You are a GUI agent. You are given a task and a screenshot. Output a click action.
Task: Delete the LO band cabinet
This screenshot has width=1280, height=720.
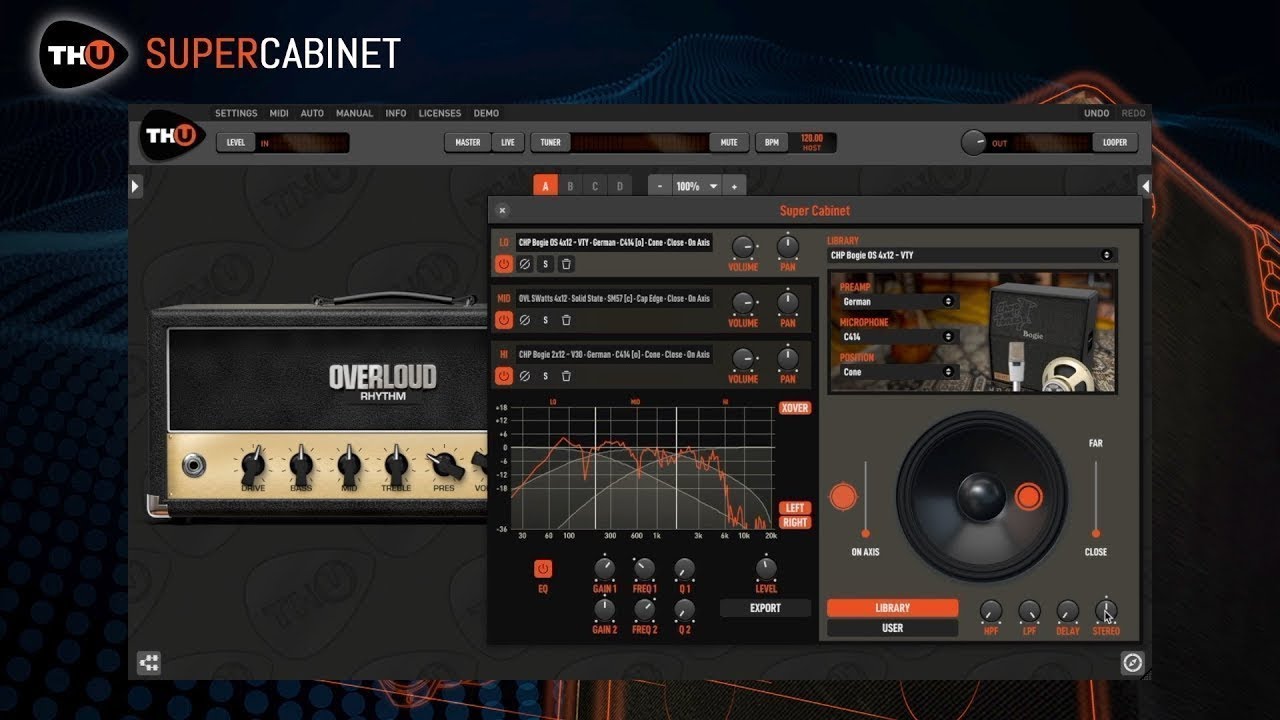566,264
